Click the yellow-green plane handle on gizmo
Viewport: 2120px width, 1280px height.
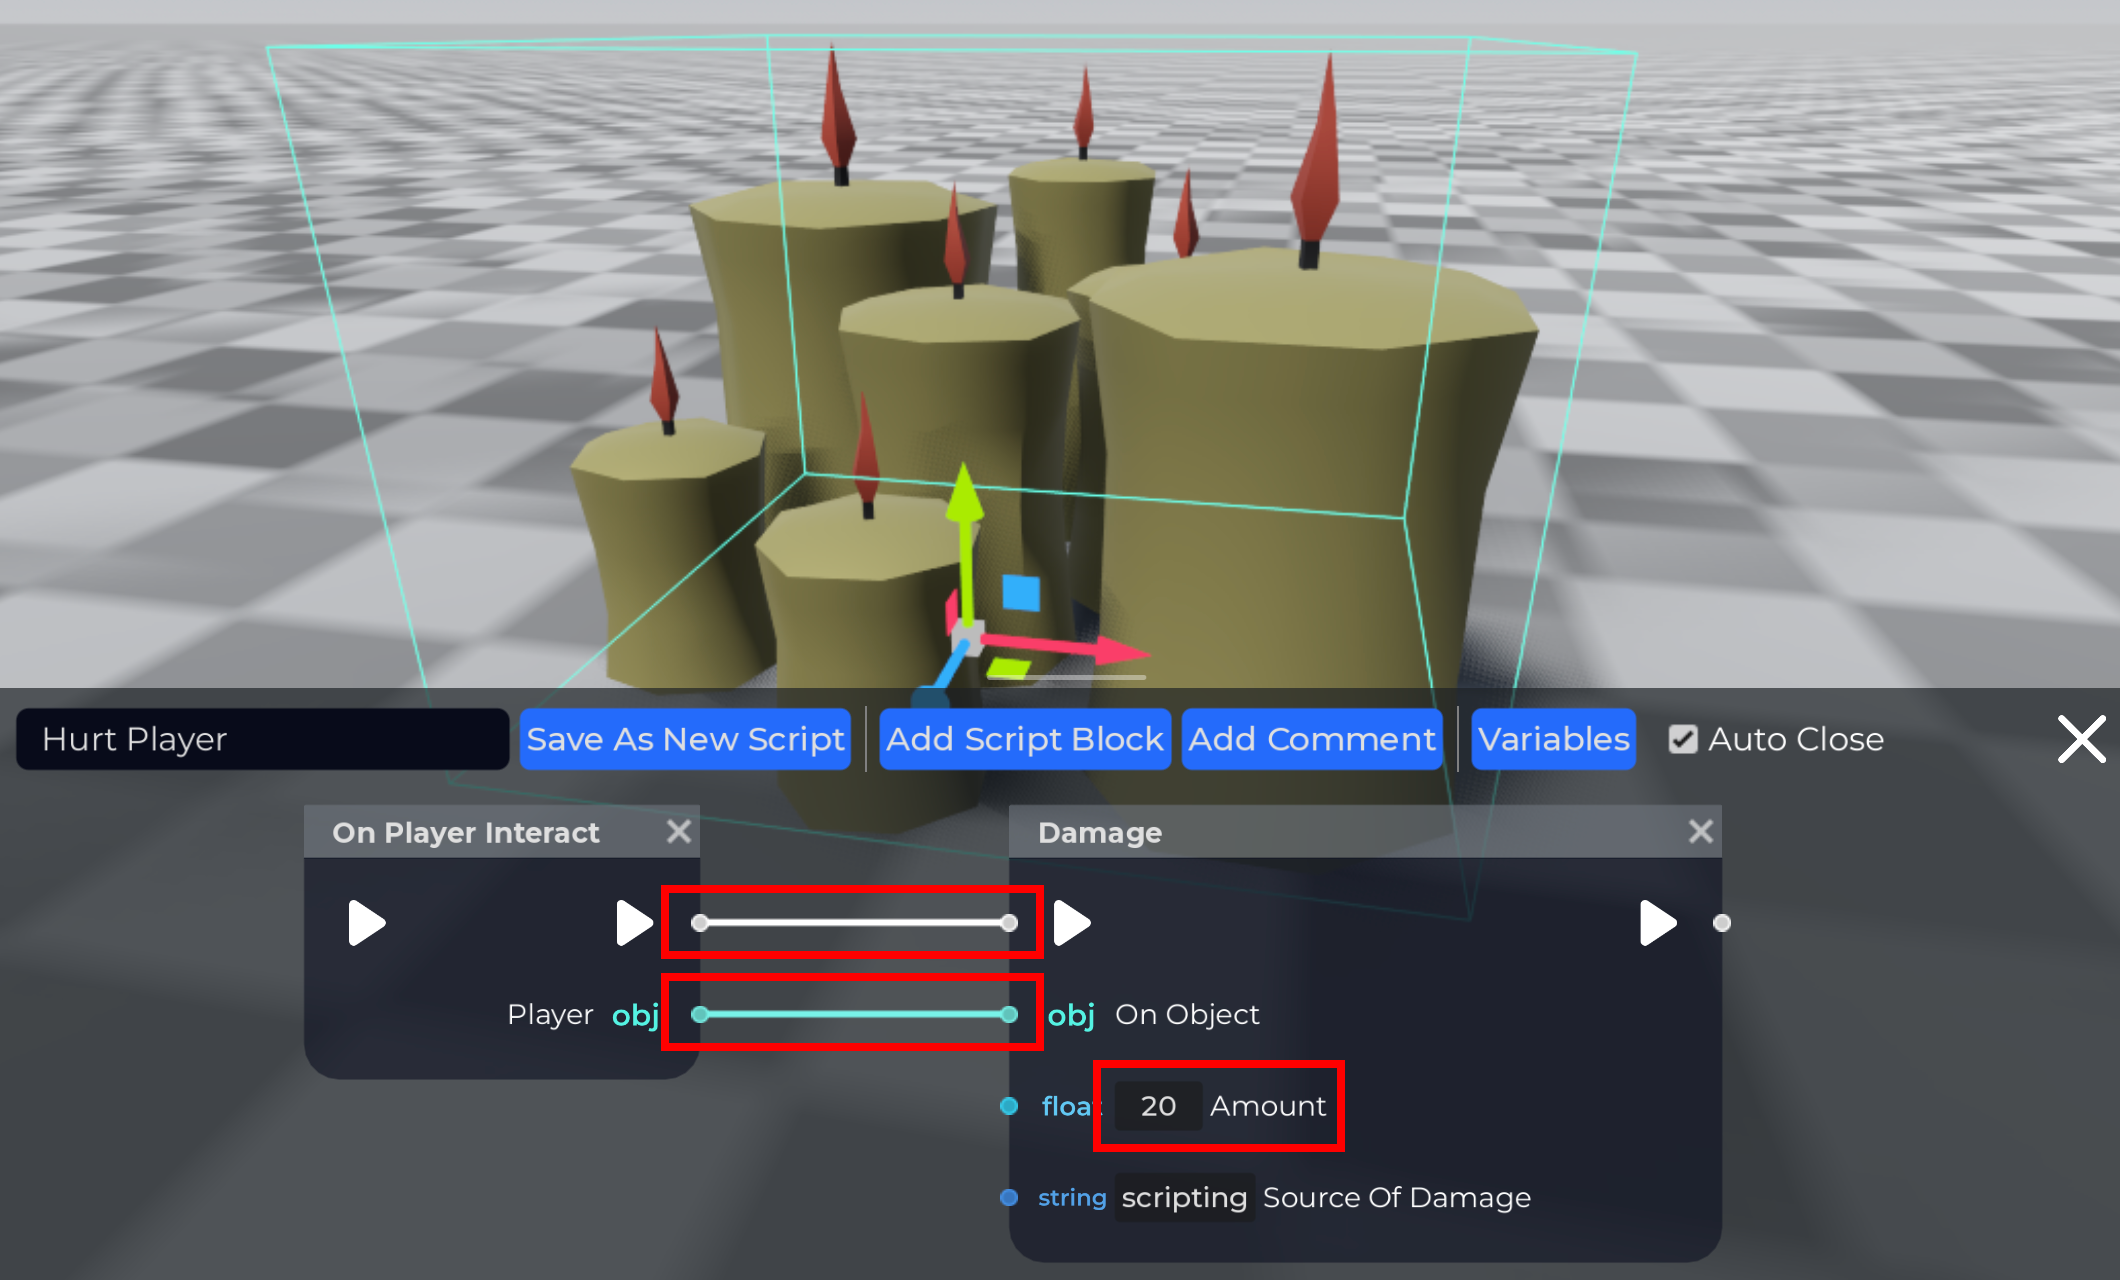point(1008,667)
